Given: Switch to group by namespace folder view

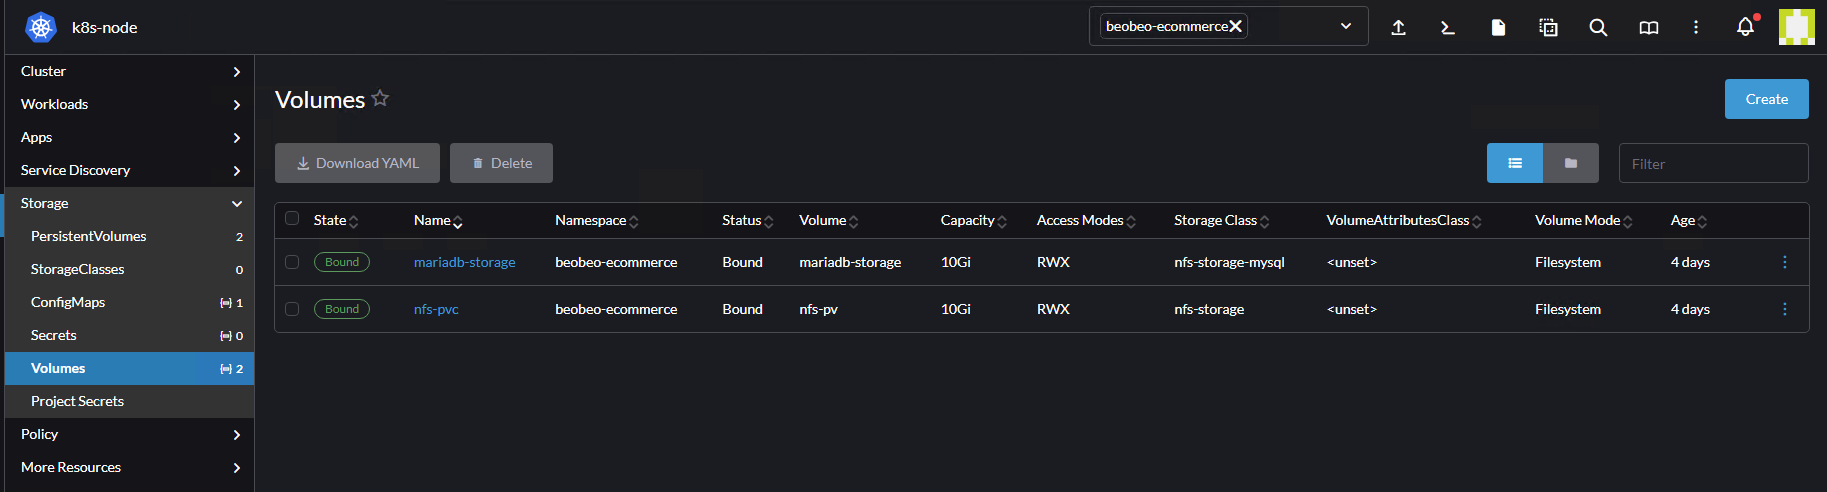Looking at the screenshot, I should pyautogui.click(x=1570, y=163).
